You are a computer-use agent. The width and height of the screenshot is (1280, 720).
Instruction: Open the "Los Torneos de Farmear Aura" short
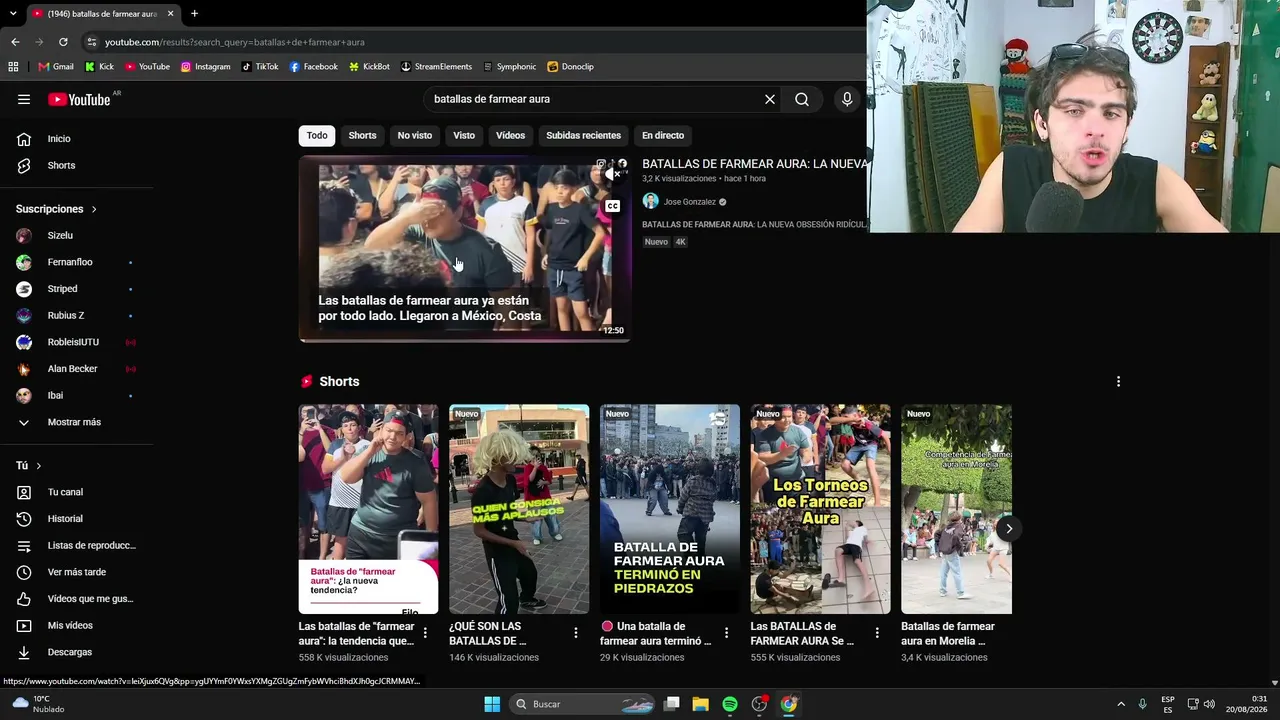(820, 509)
